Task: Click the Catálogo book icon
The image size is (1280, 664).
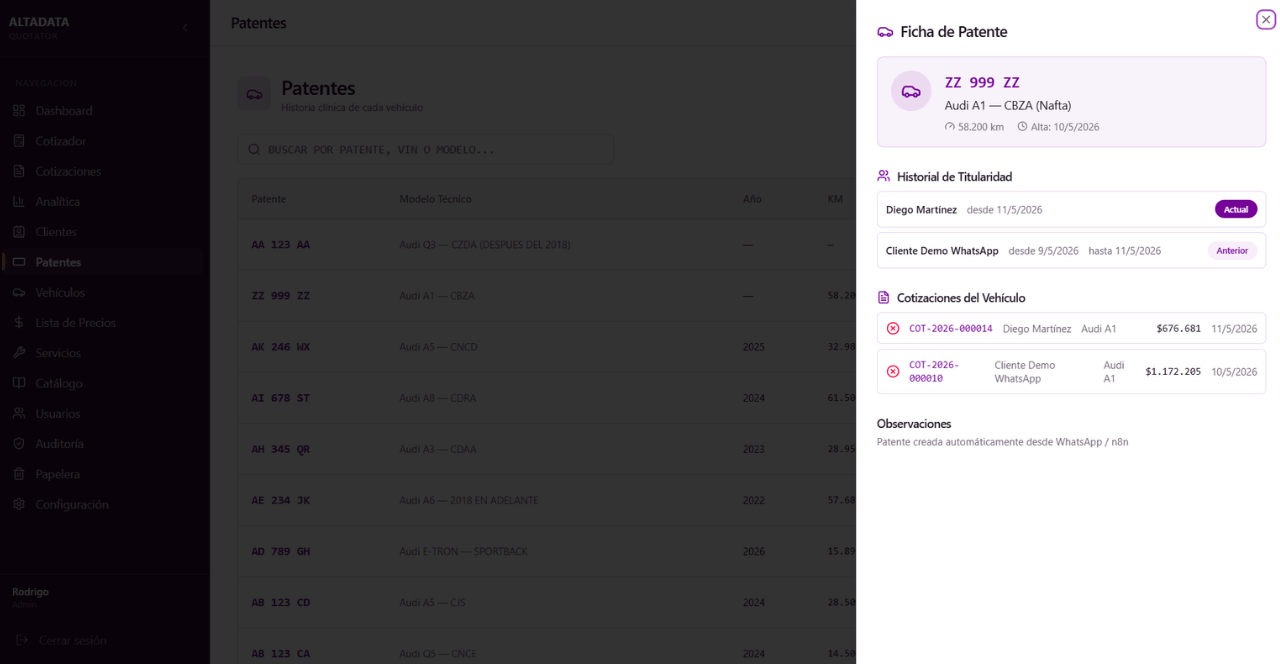Action: tap(19, 383)
